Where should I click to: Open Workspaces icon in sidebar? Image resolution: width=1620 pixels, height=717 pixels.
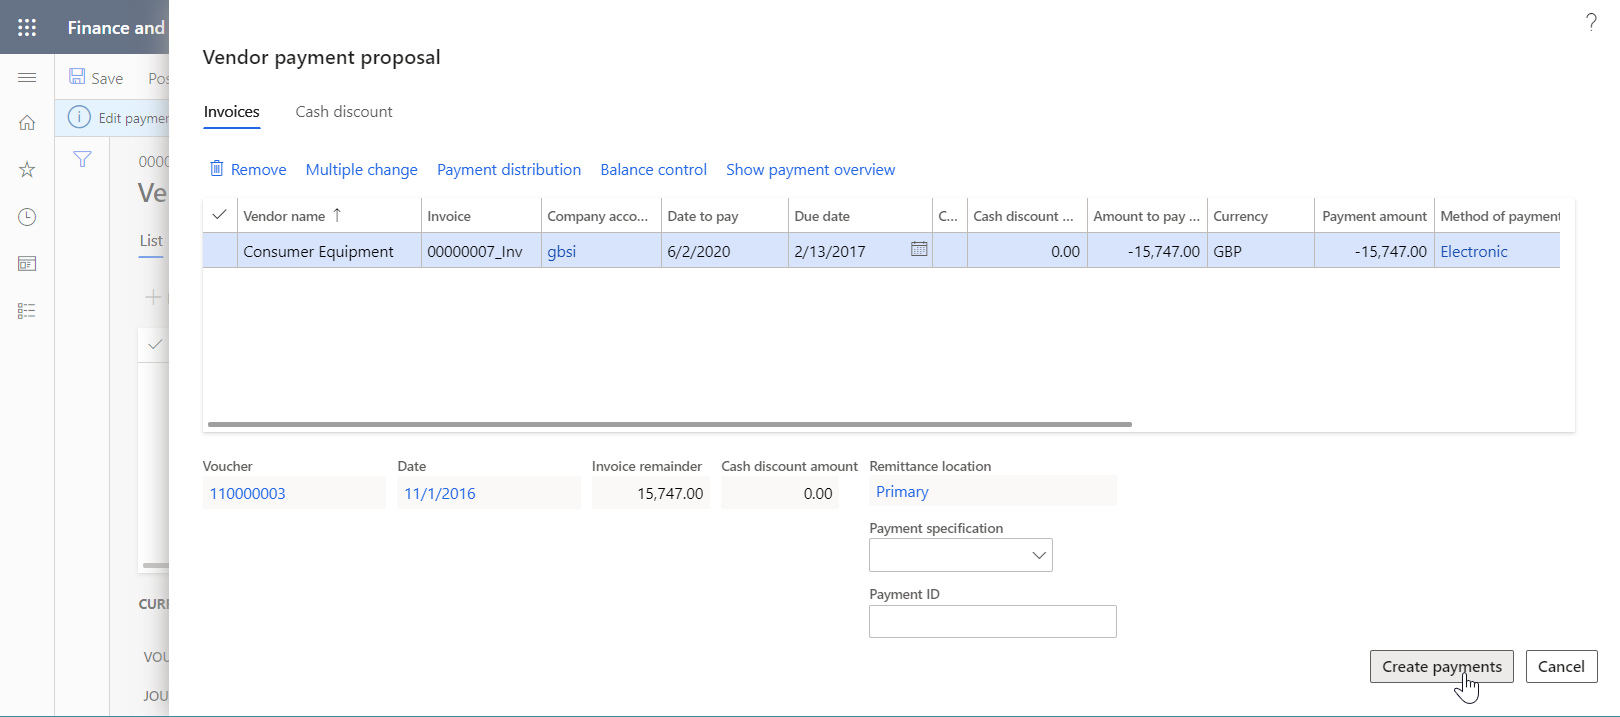(27, 264)
